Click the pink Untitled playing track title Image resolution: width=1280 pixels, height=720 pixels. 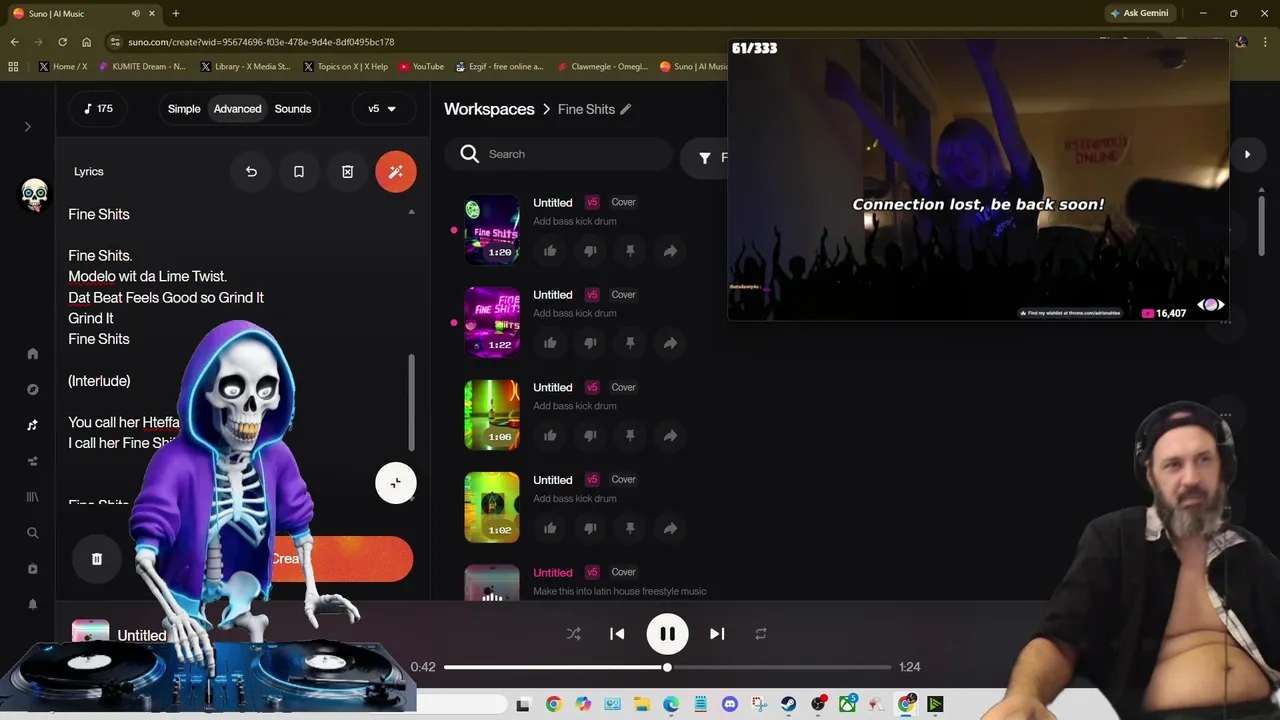coord(552,573)
